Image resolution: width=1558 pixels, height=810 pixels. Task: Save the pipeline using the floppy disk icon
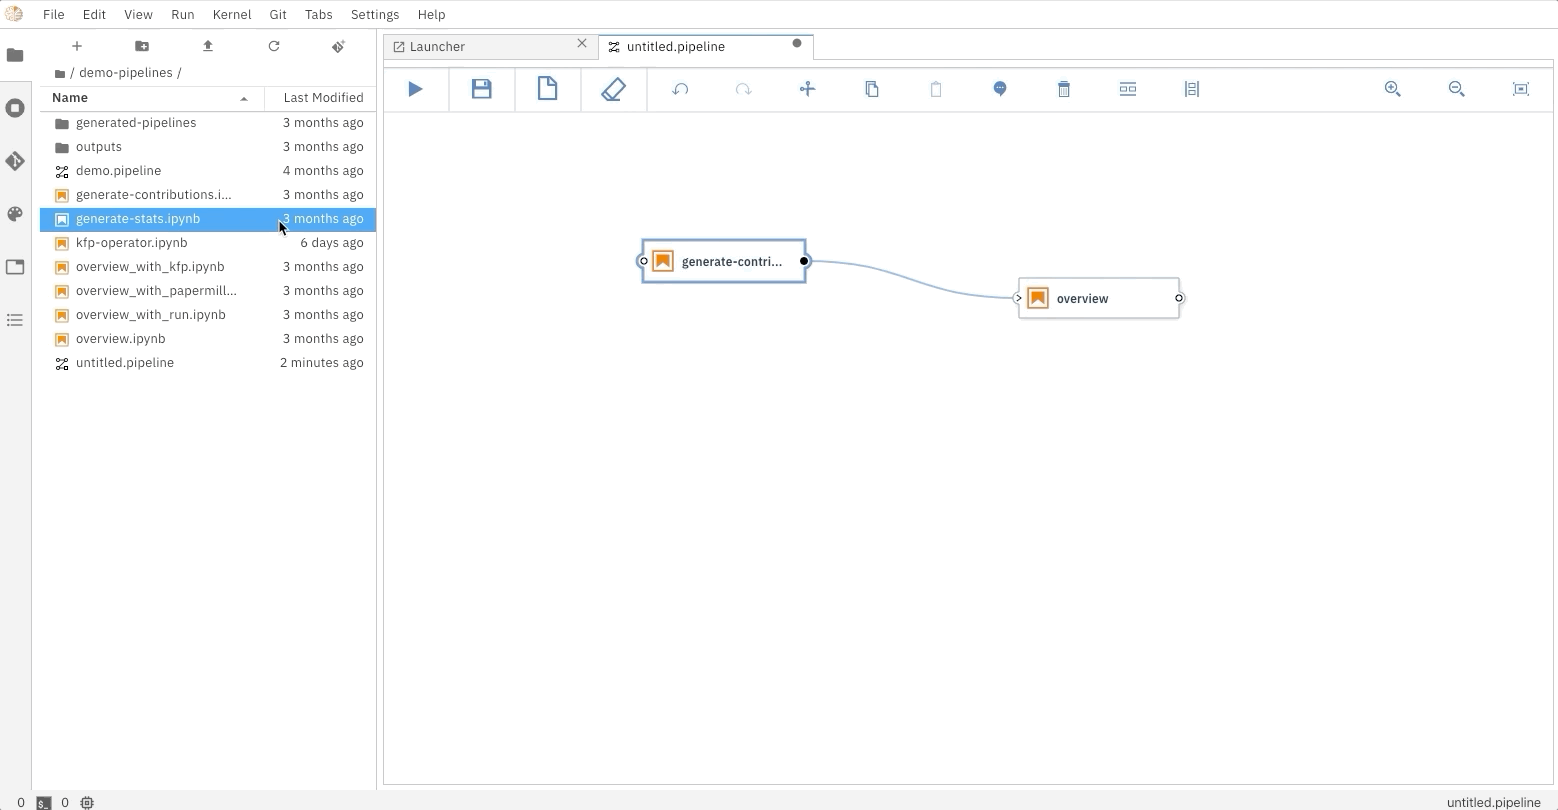[482, 89]
